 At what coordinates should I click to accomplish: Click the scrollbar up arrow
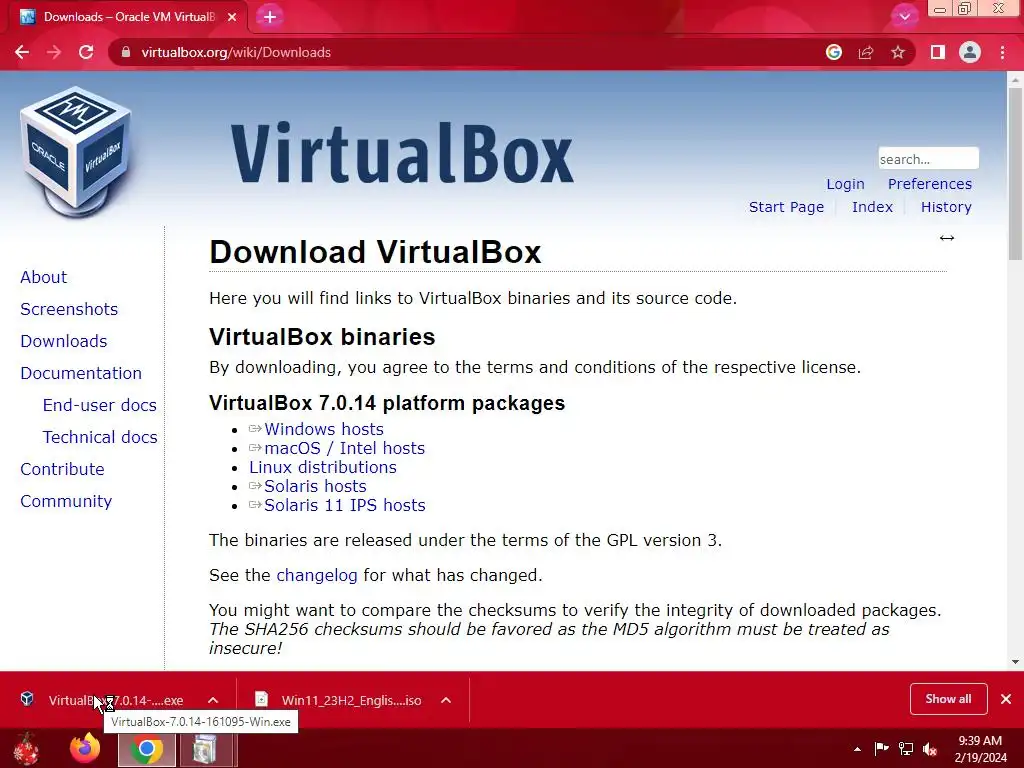tap(1015, 79)
